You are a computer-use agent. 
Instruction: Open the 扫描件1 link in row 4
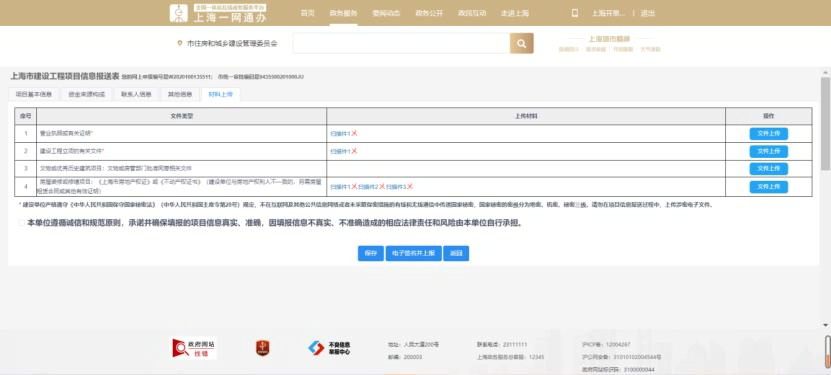[x=340, y=187]
